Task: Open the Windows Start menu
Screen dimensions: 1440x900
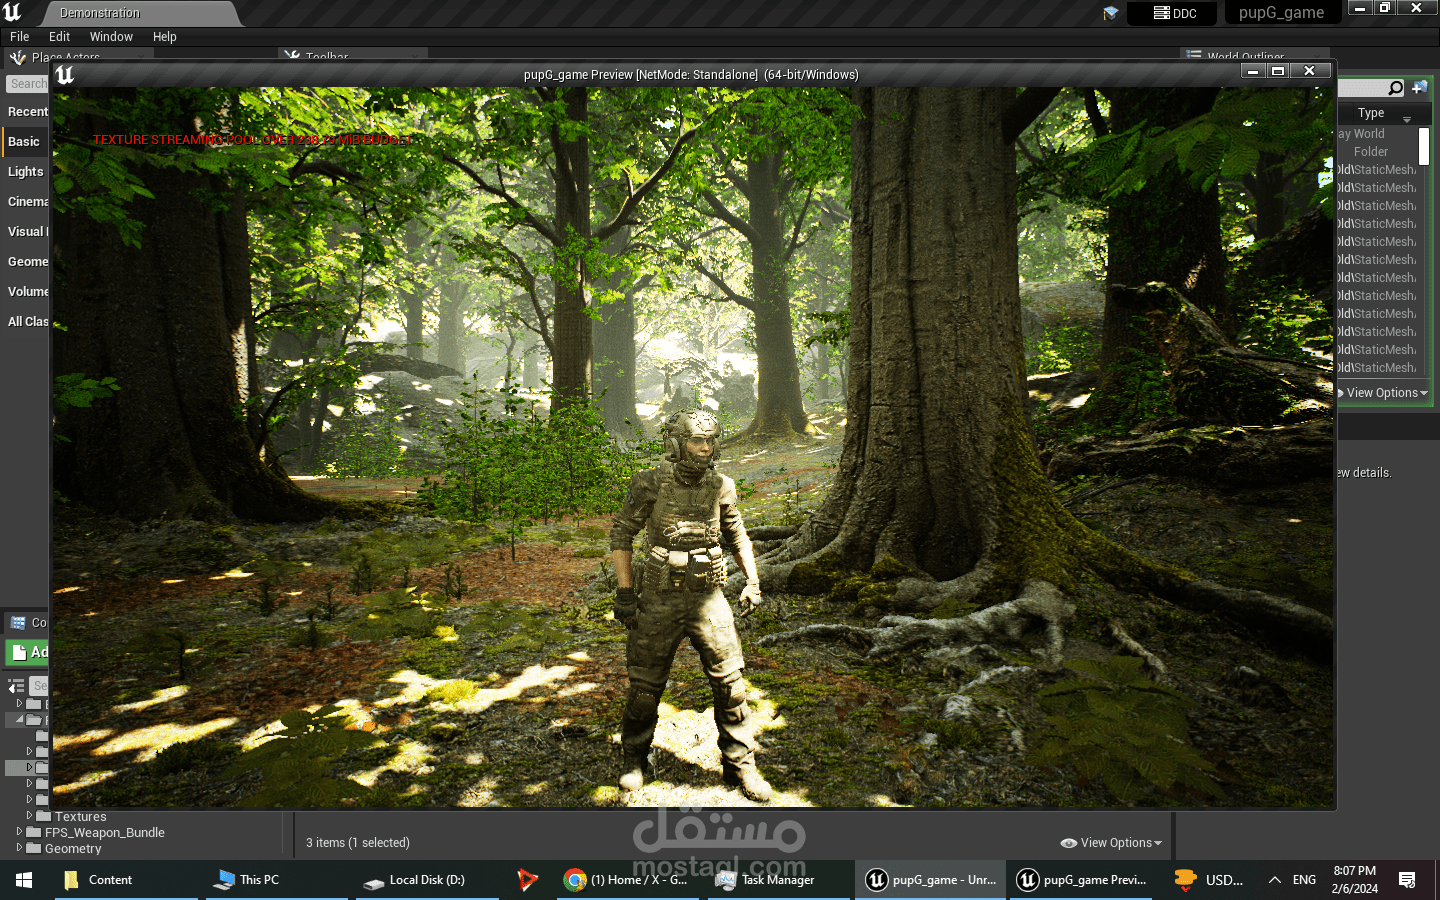Action: tap(24, 880)
